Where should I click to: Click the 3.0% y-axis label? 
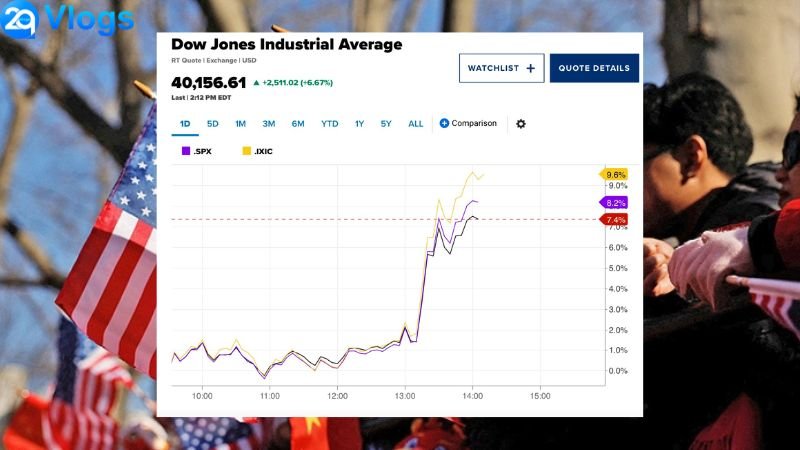(617, 309)
